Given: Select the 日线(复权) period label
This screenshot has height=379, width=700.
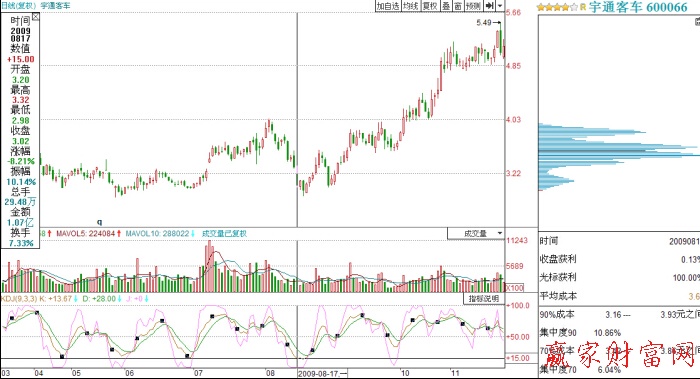Looking at the screenshot, I should tap(18, 6).
